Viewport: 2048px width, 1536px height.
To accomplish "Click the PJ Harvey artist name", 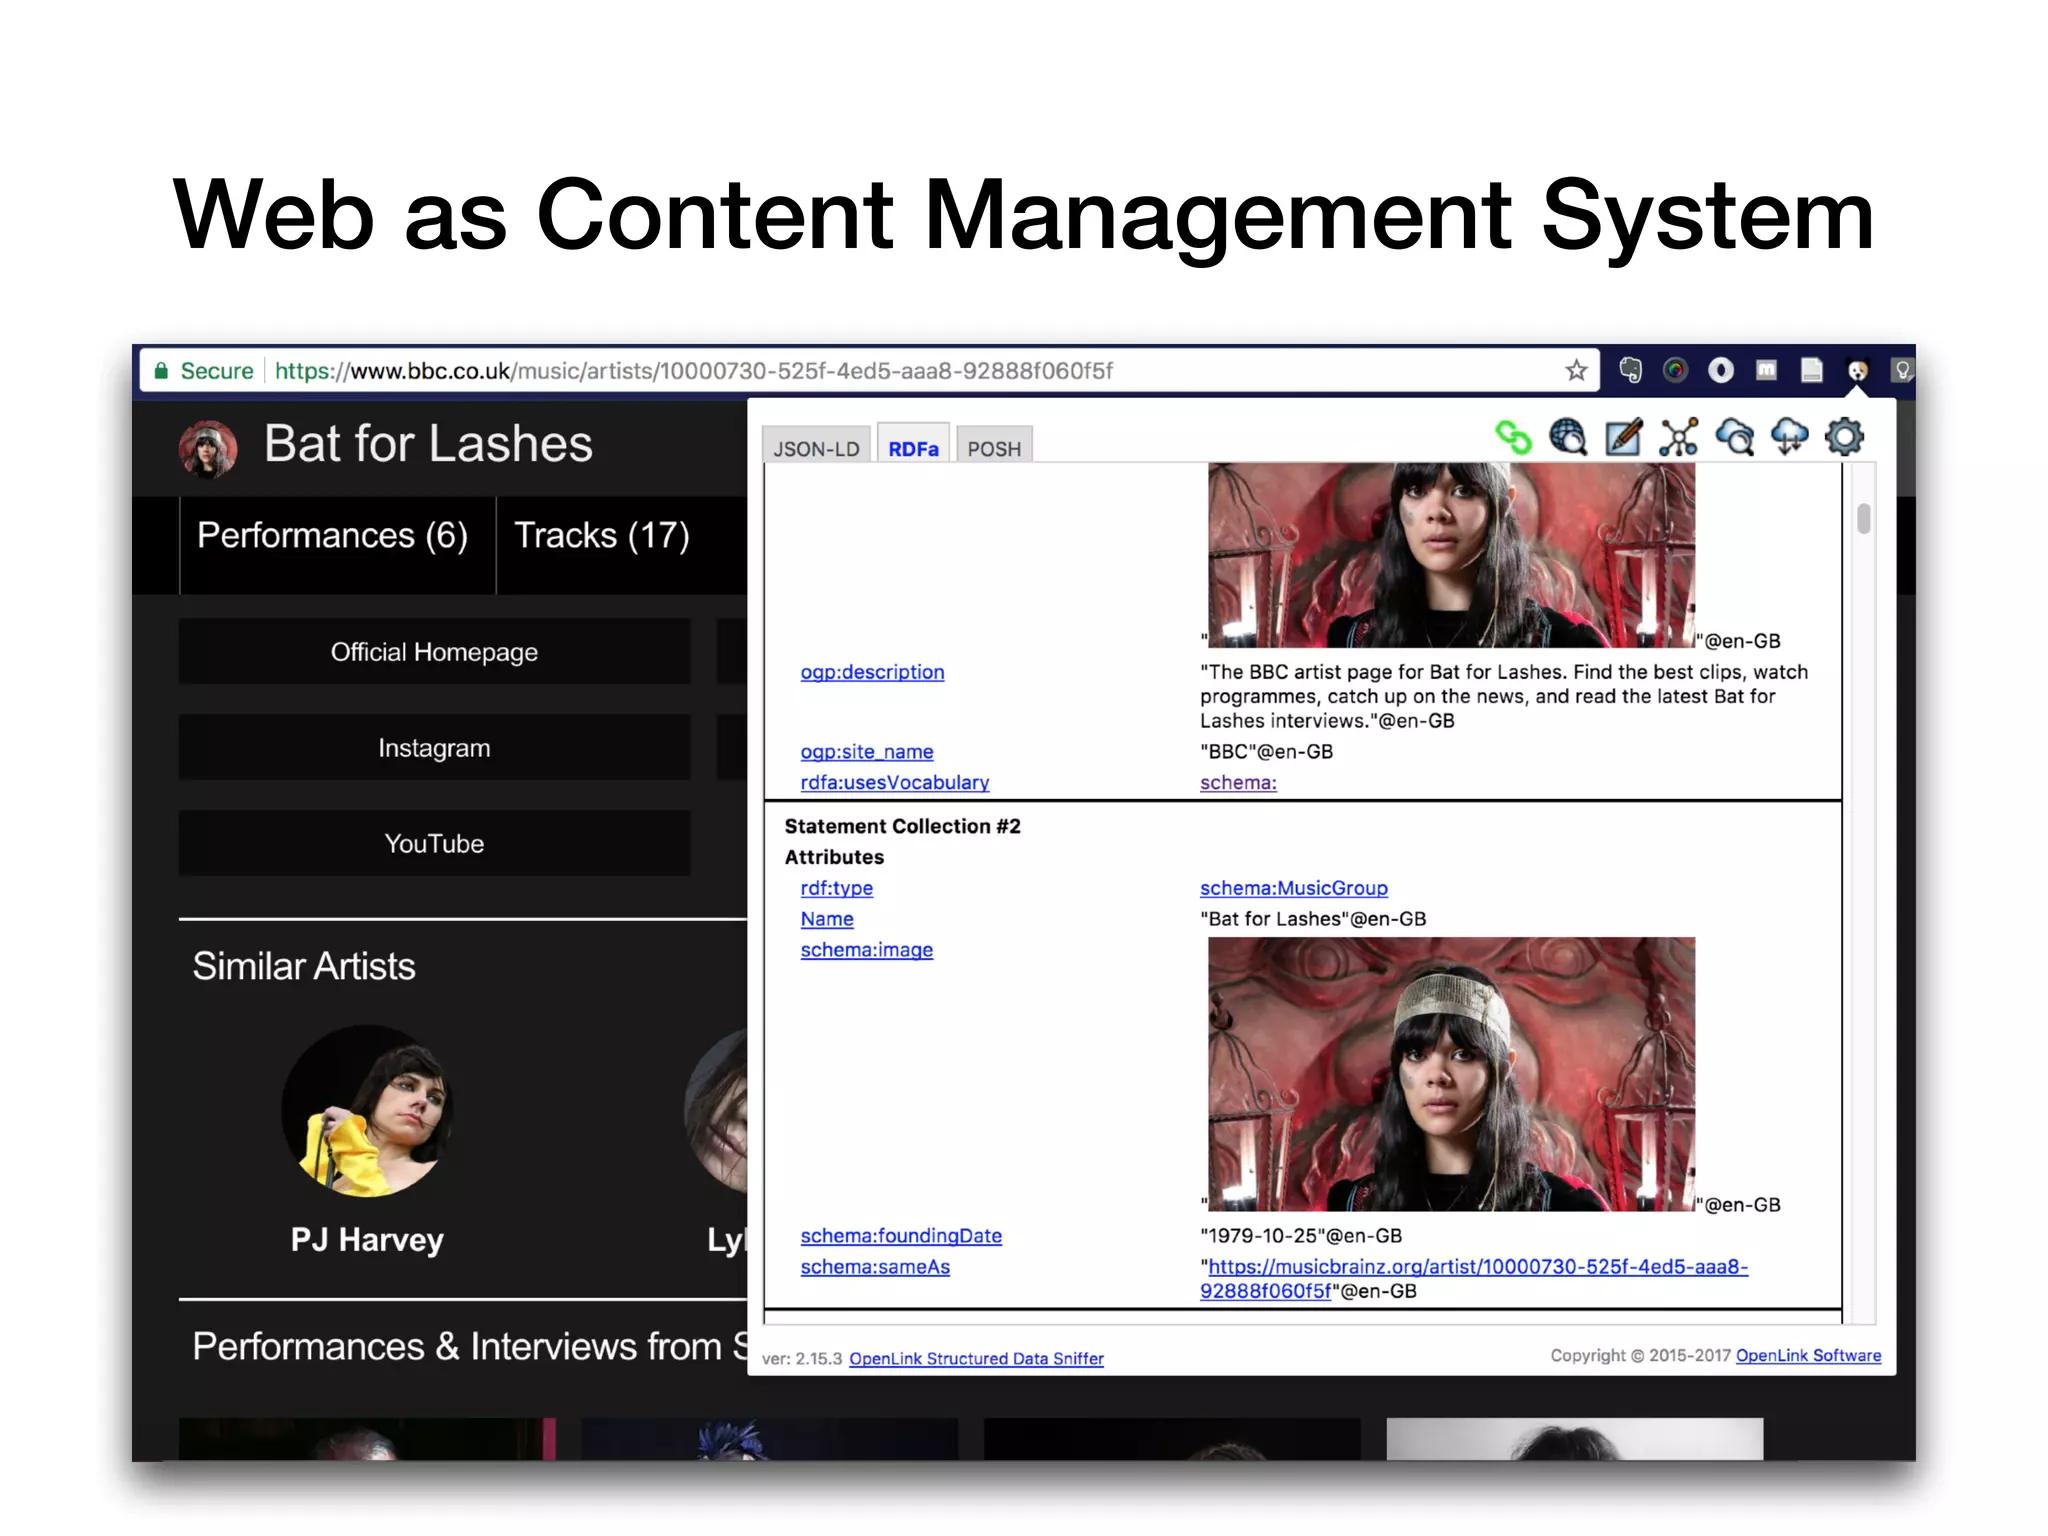I will pyautogui.click(x=367, y=1240).
